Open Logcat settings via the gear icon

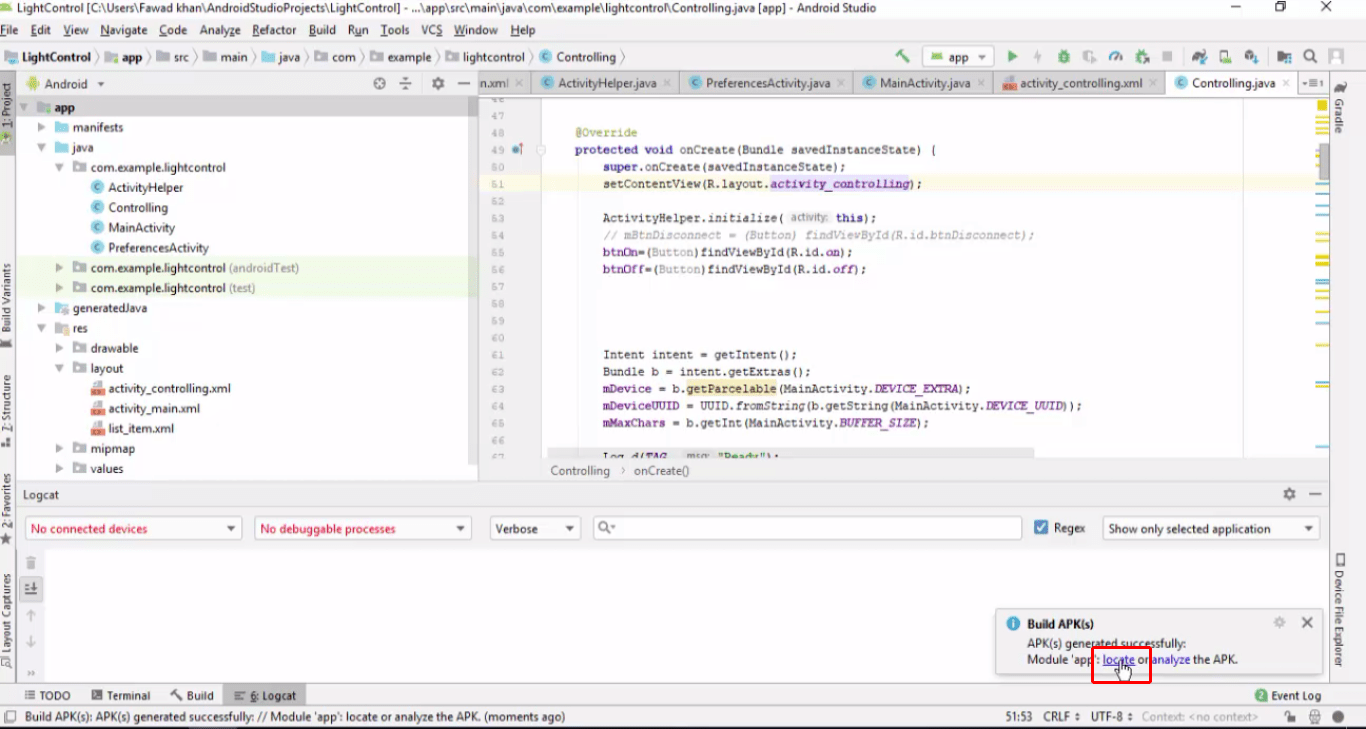click(1288, 494)
